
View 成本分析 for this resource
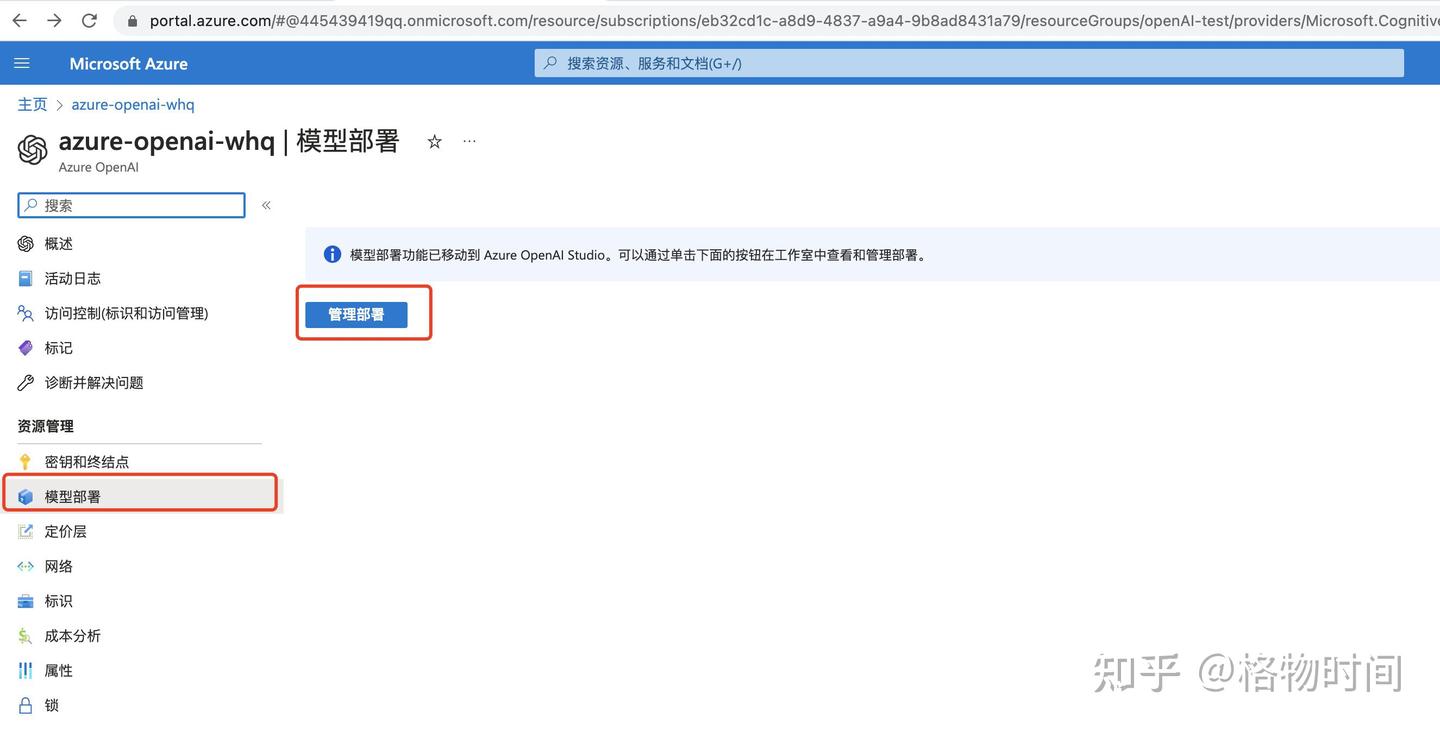(x=72, y=635)
